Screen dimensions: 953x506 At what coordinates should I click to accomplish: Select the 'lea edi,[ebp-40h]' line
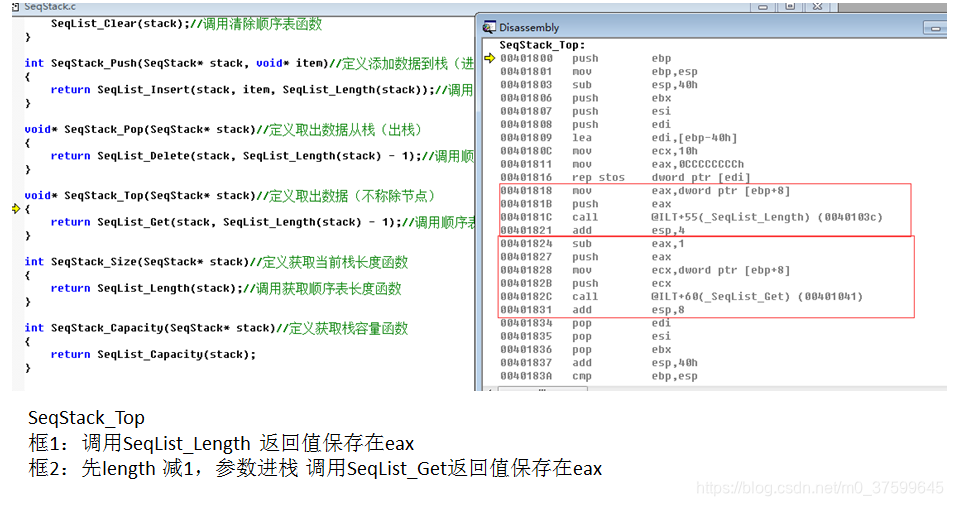coord(619,138)
